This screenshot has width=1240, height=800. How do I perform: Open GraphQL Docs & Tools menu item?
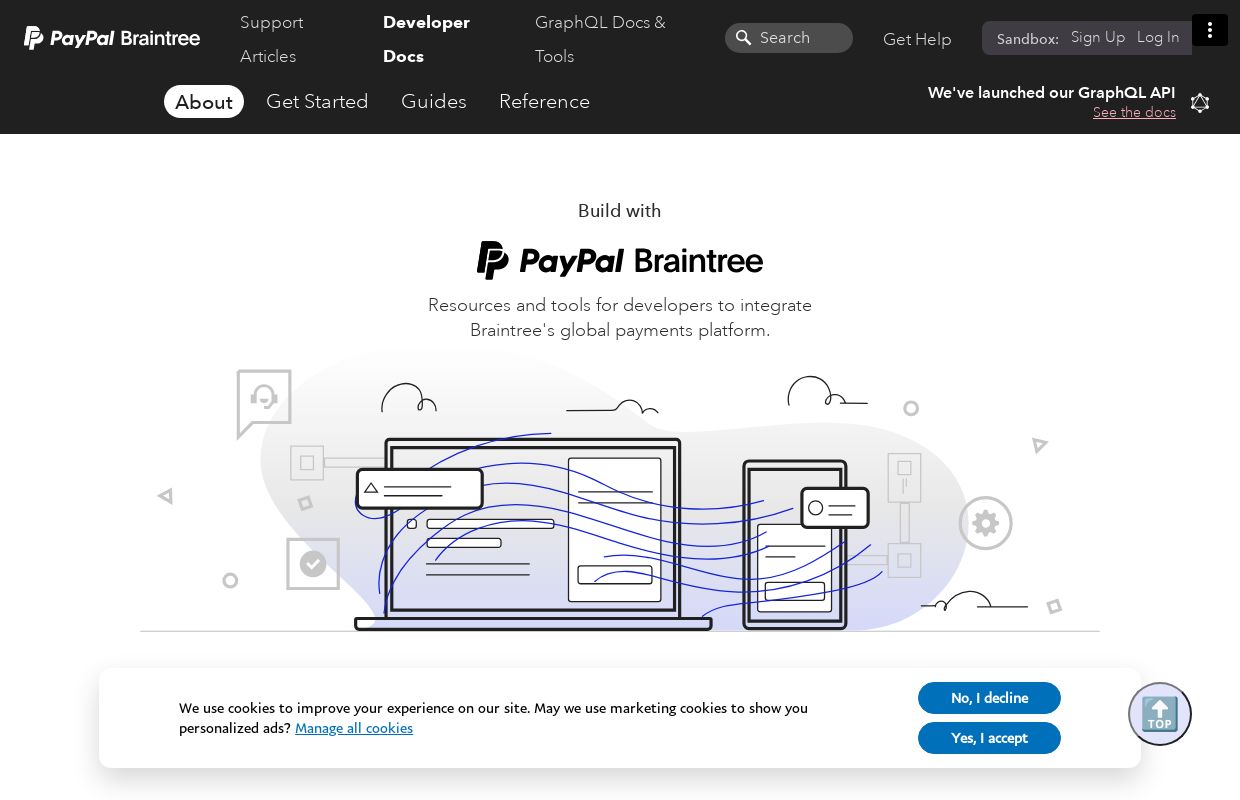pyautogui.click(x=600, y=39)
